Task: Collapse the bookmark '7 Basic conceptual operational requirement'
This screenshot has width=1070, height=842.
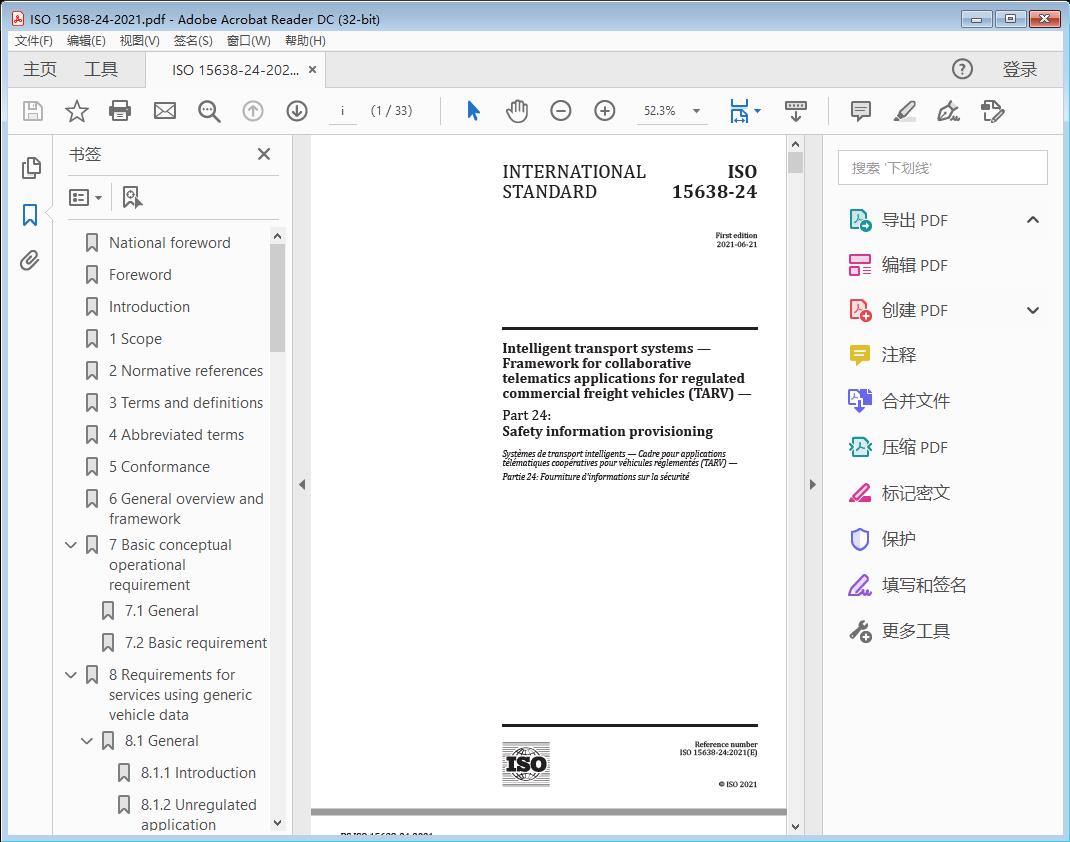Action: tap(70, 544)
